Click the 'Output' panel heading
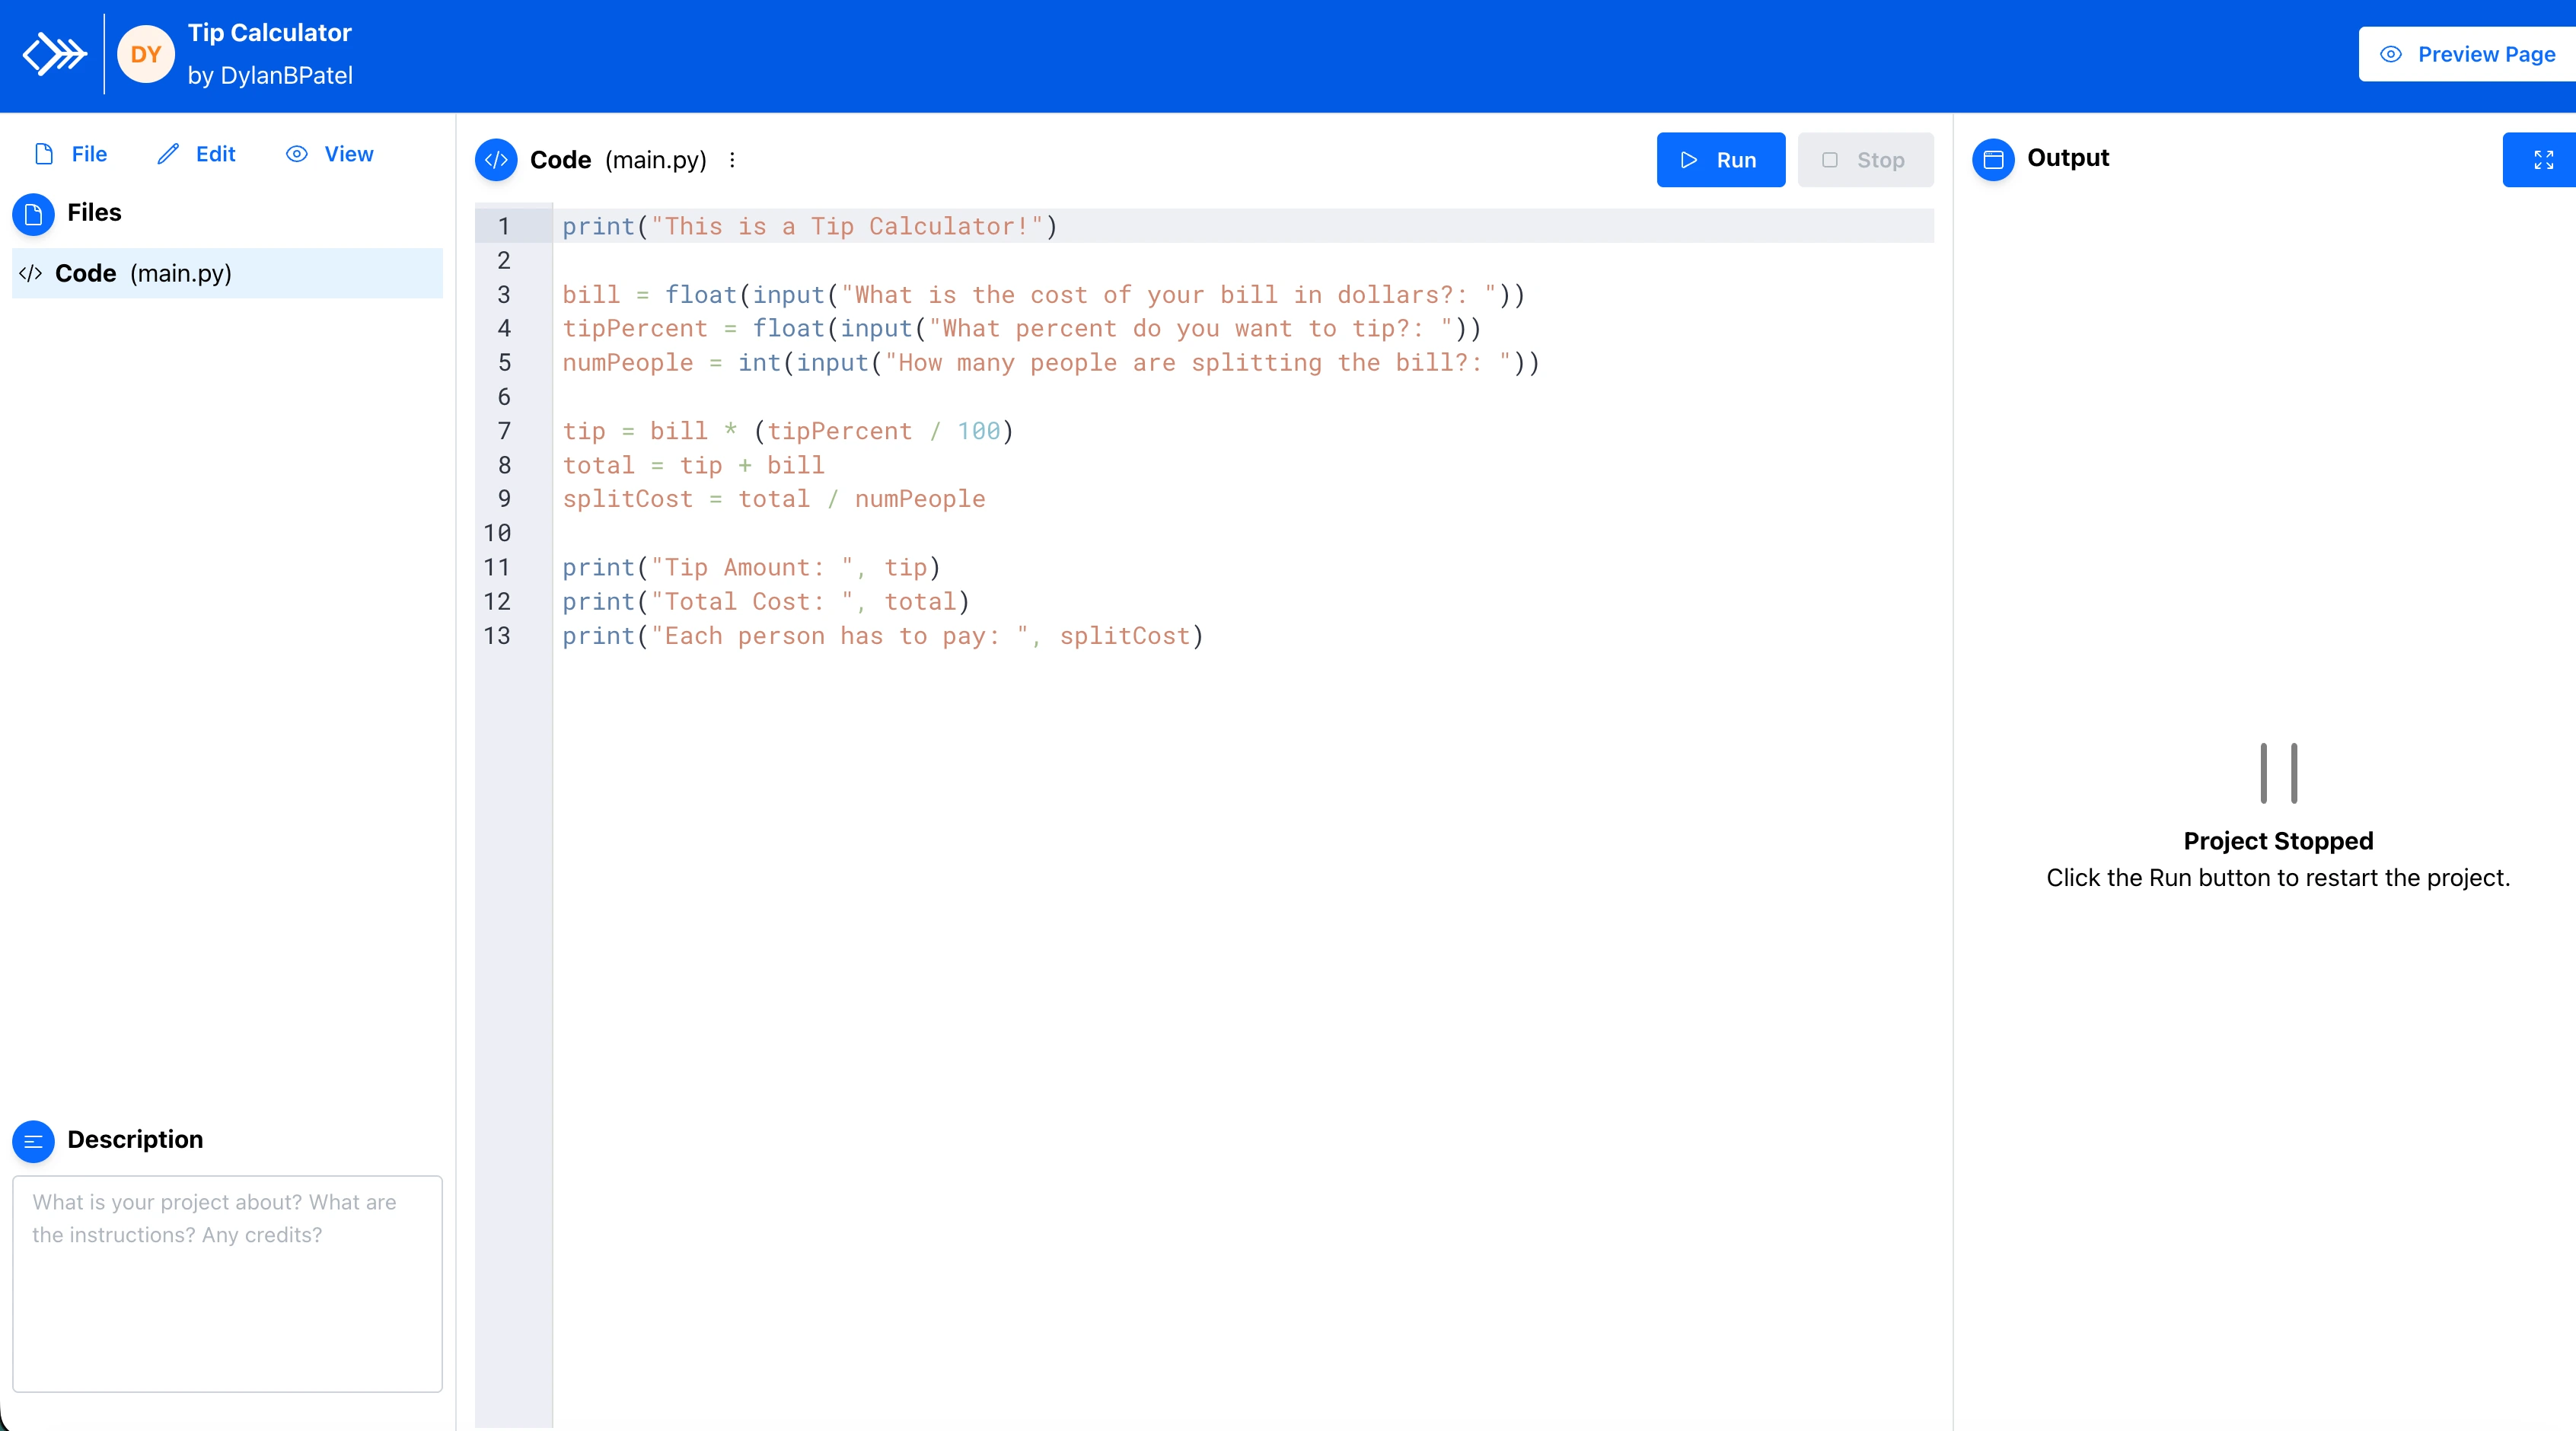The image size is (2576, 1431). [2067, 158]
